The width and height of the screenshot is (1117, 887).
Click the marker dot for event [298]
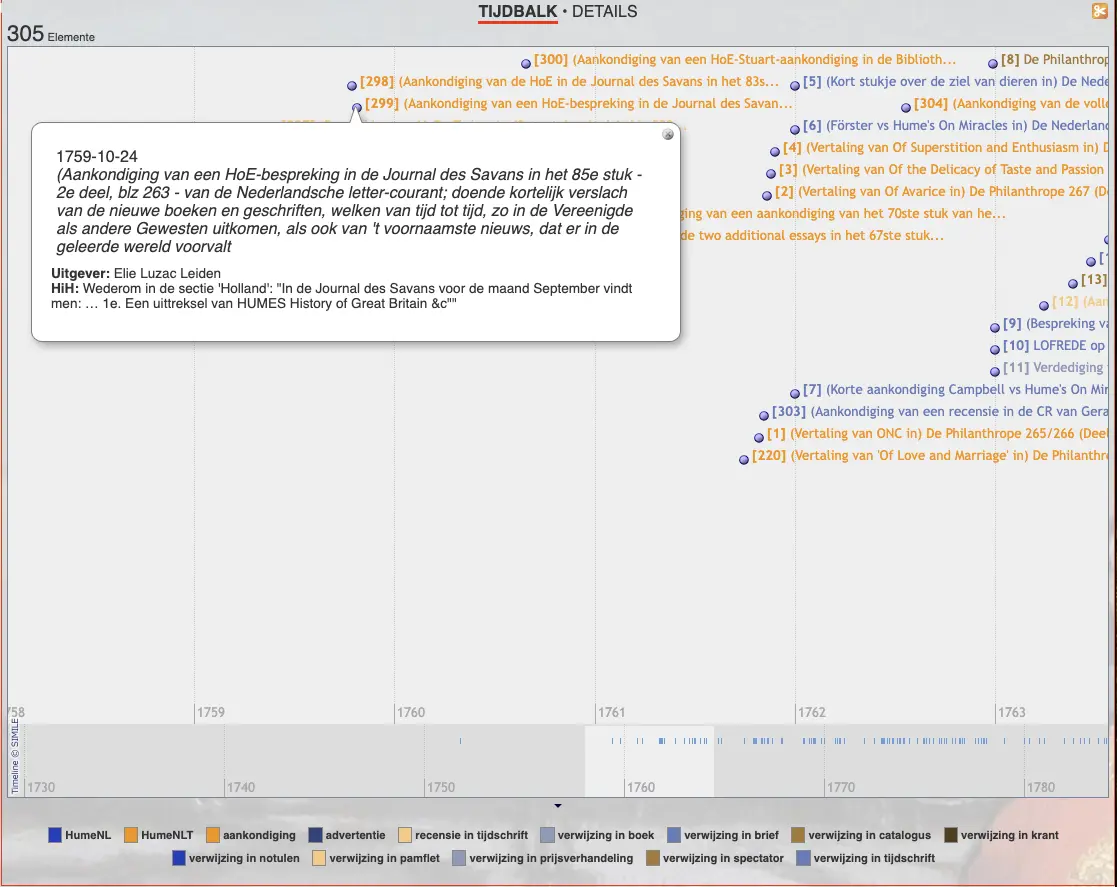352,86
